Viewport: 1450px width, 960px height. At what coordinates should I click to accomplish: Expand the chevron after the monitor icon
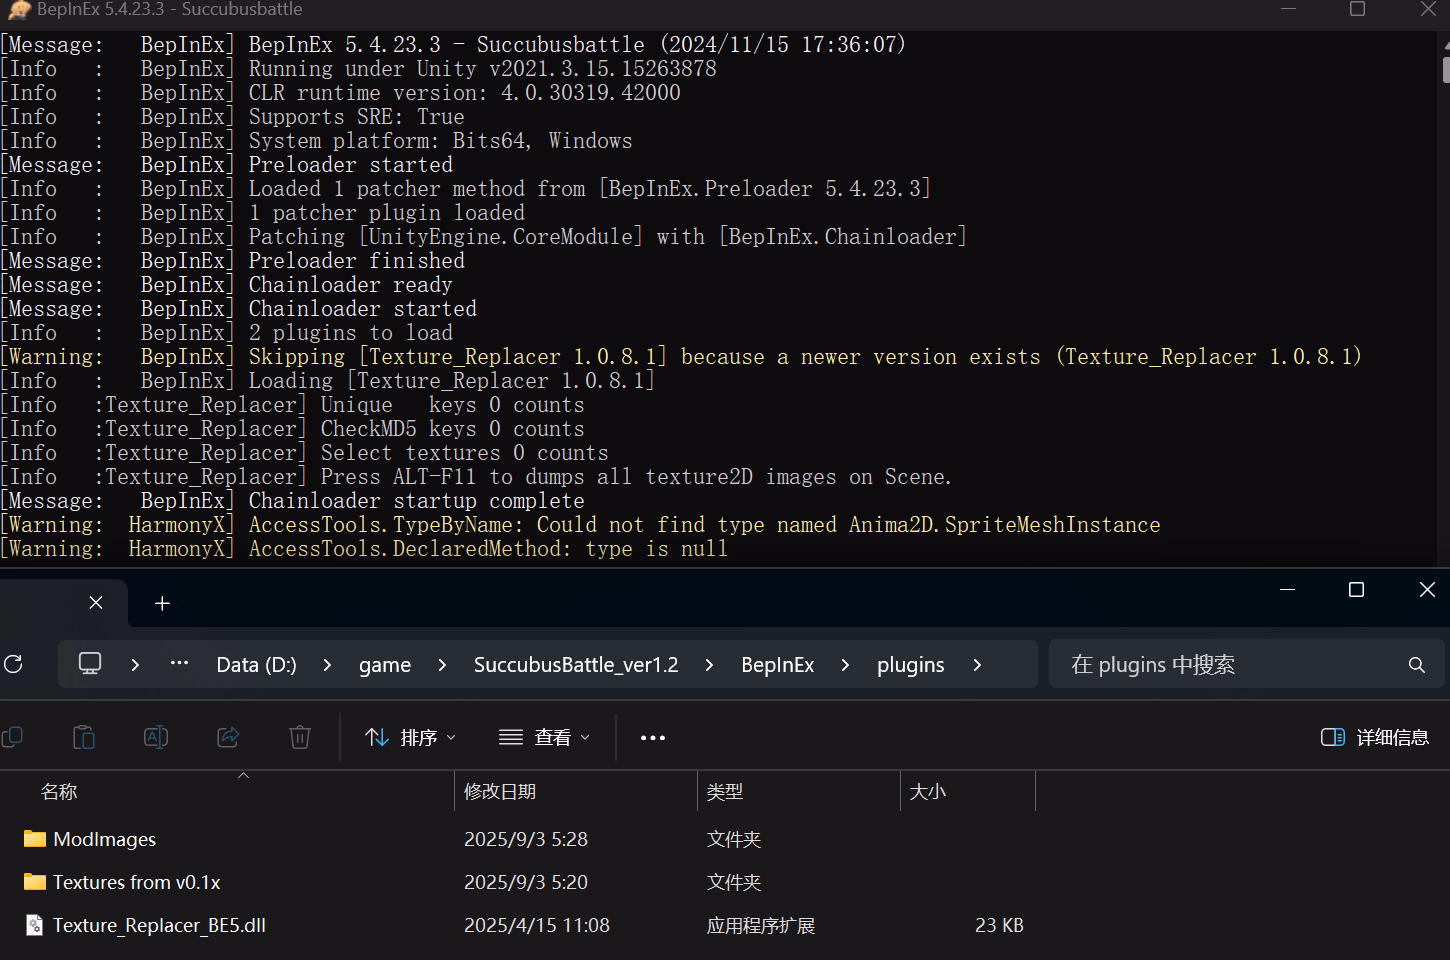tap(135, 665)
